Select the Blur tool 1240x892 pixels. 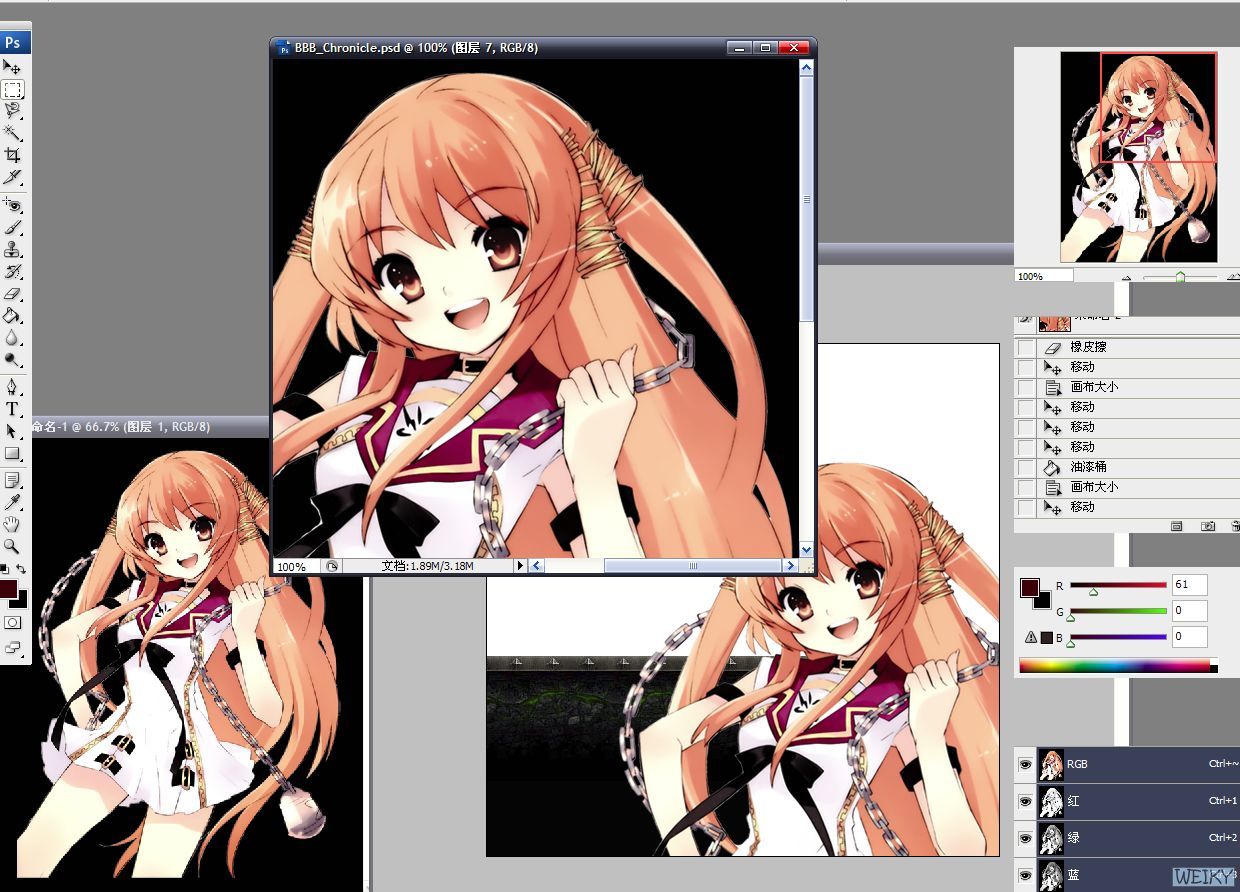[13, 338]
